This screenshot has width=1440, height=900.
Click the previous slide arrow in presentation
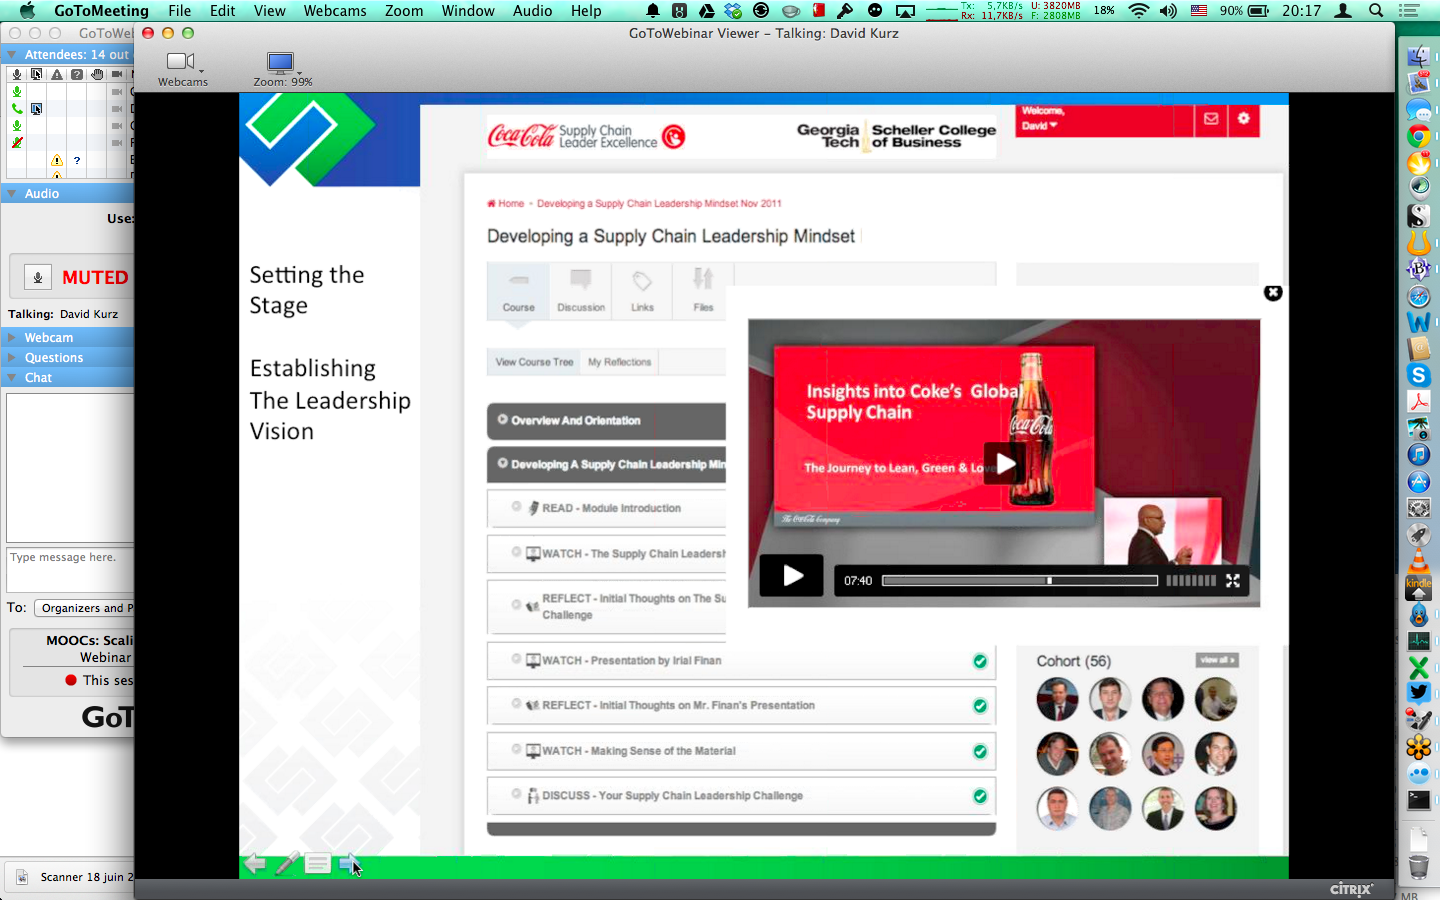click(x=255, y=864)
